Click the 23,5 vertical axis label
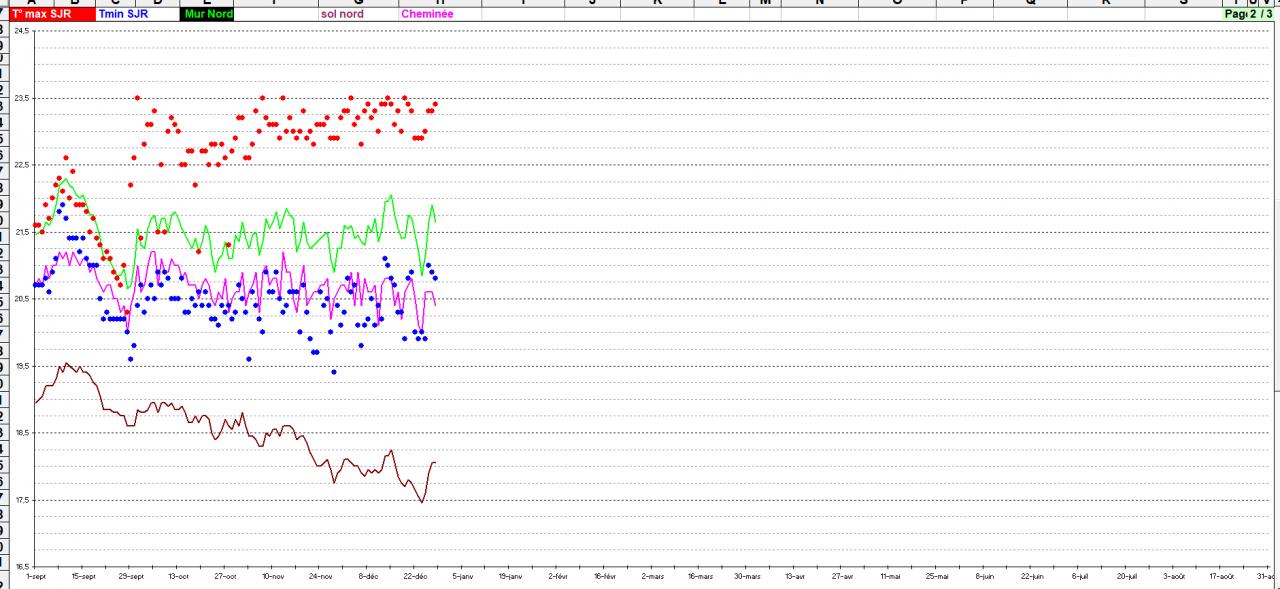The height and width of the screenshot is (589, 1280). (x=24, y=98)
